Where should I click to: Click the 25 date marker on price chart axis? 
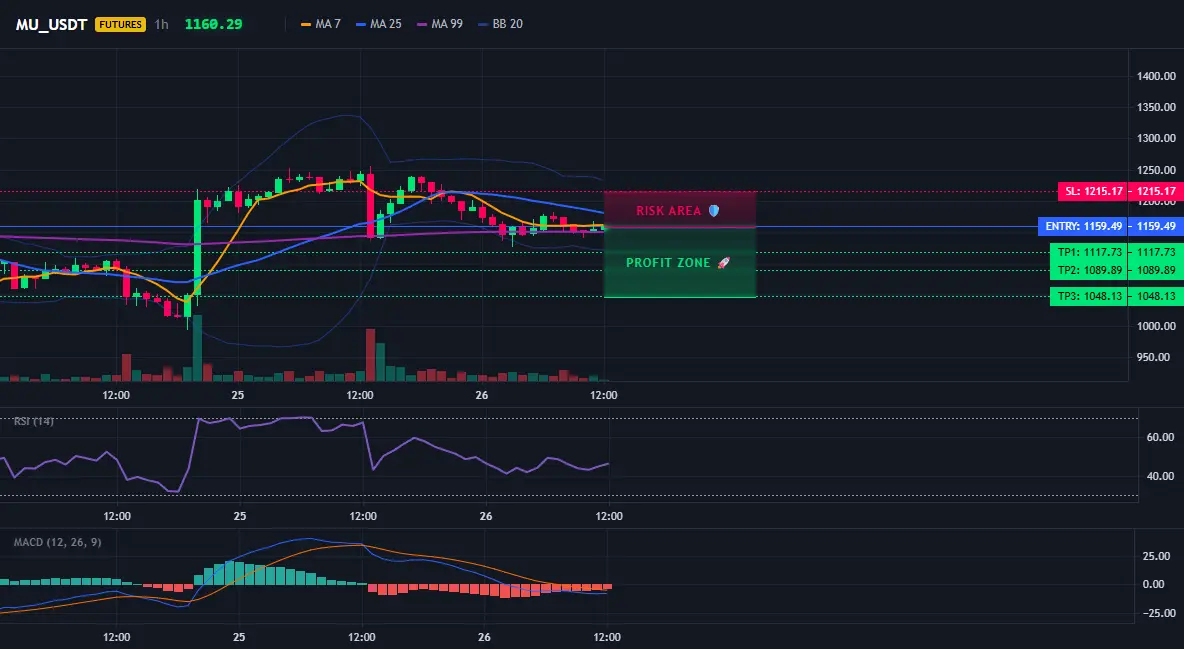tap(238, 395)
